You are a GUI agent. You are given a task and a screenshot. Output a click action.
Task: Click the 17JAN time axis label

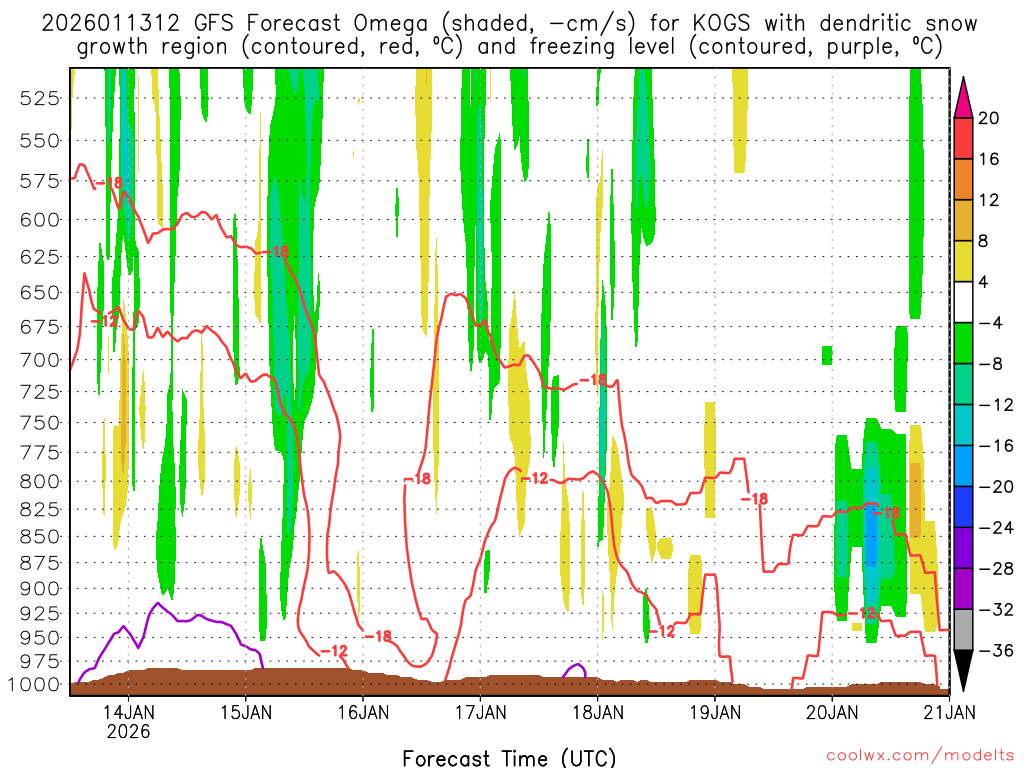click(x=480, y=712)
